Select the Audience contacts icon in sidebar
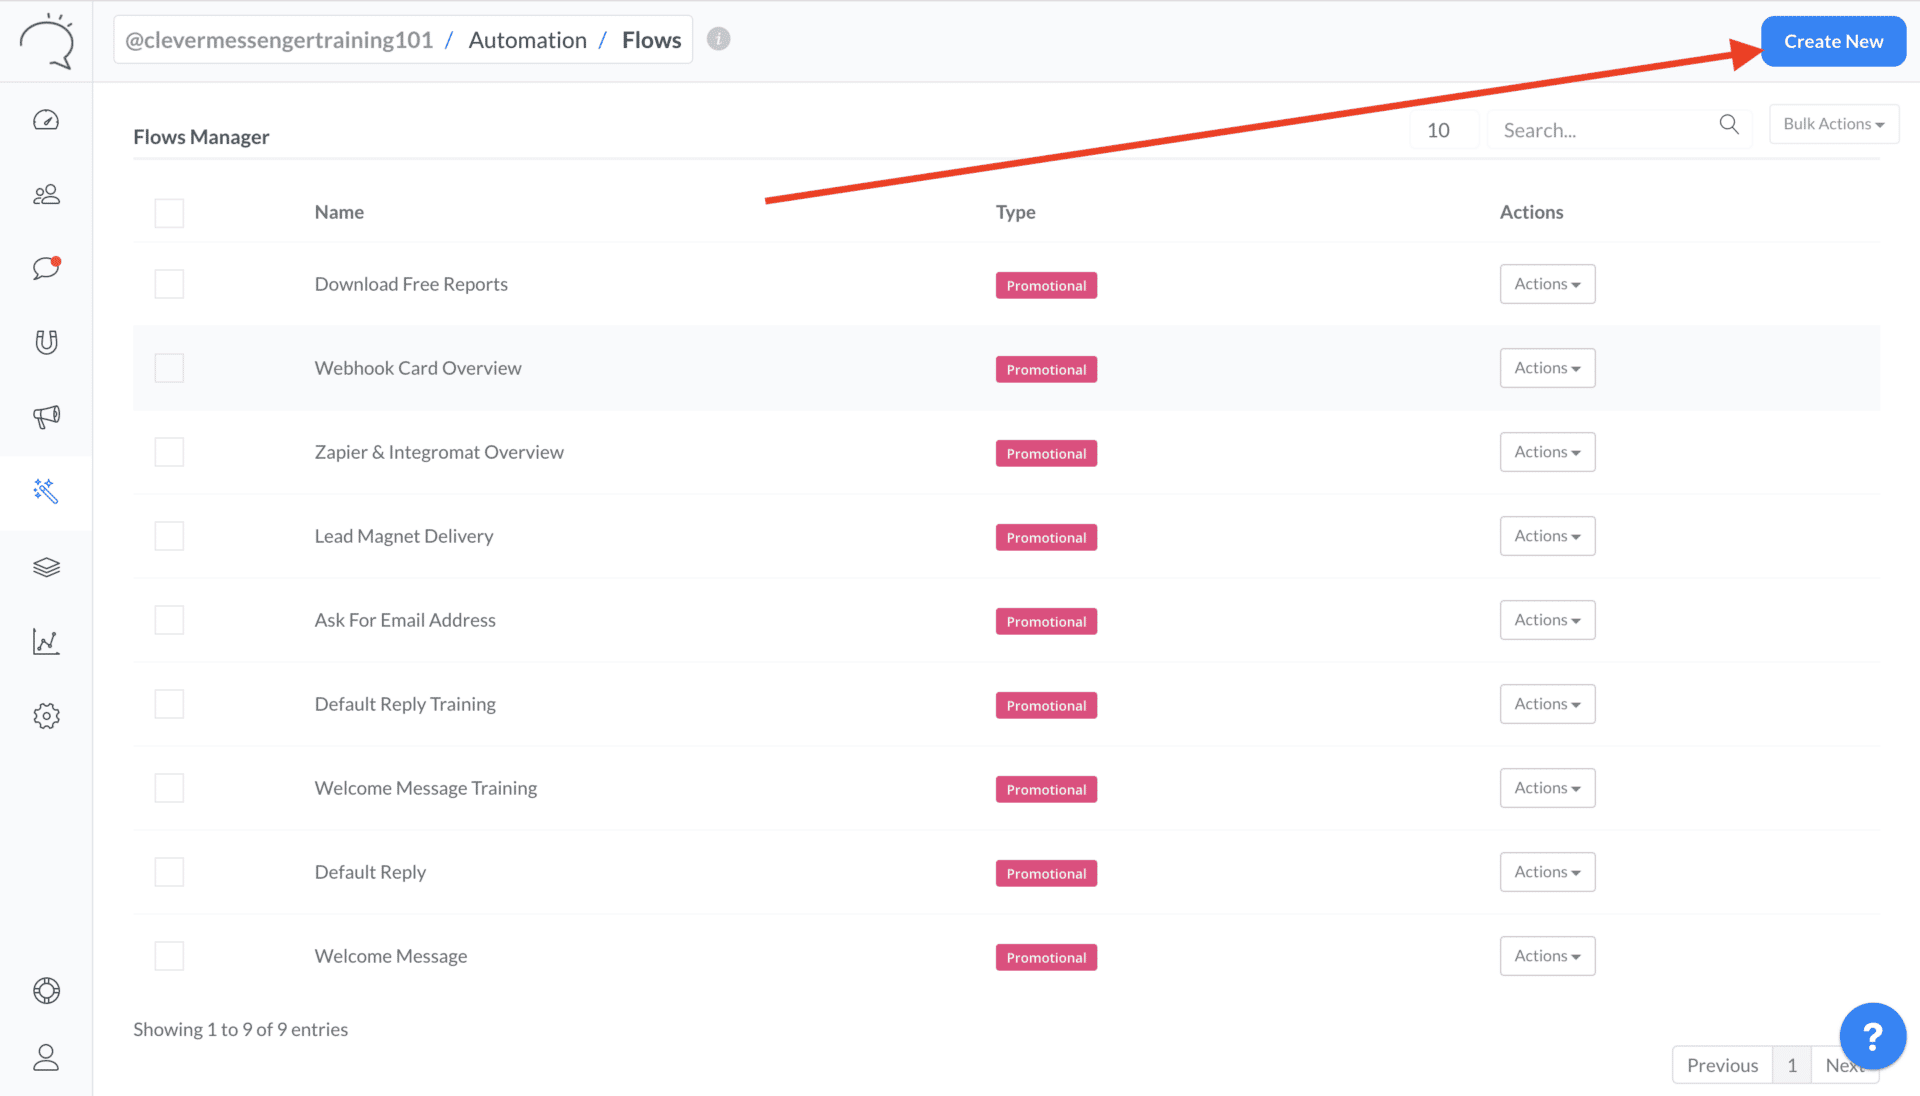 pyautogui.click(x=46, y=194)
